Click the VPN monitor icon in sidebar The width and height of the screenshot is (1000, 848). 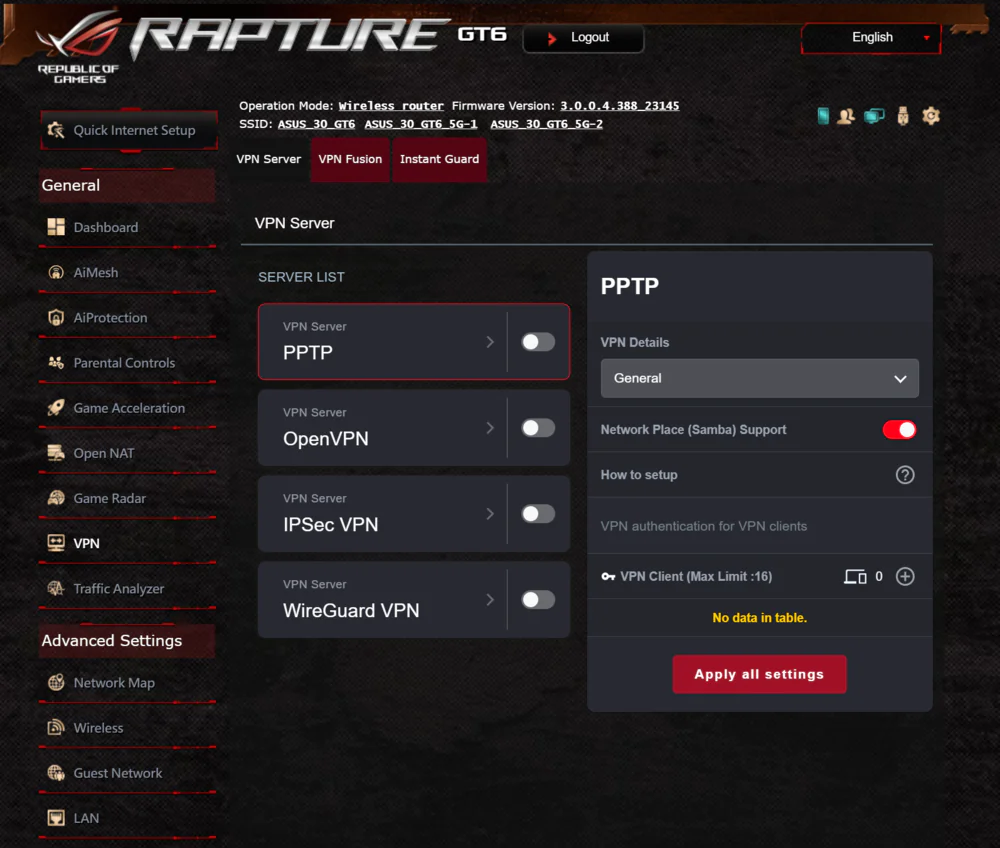(x=56, y=543)
